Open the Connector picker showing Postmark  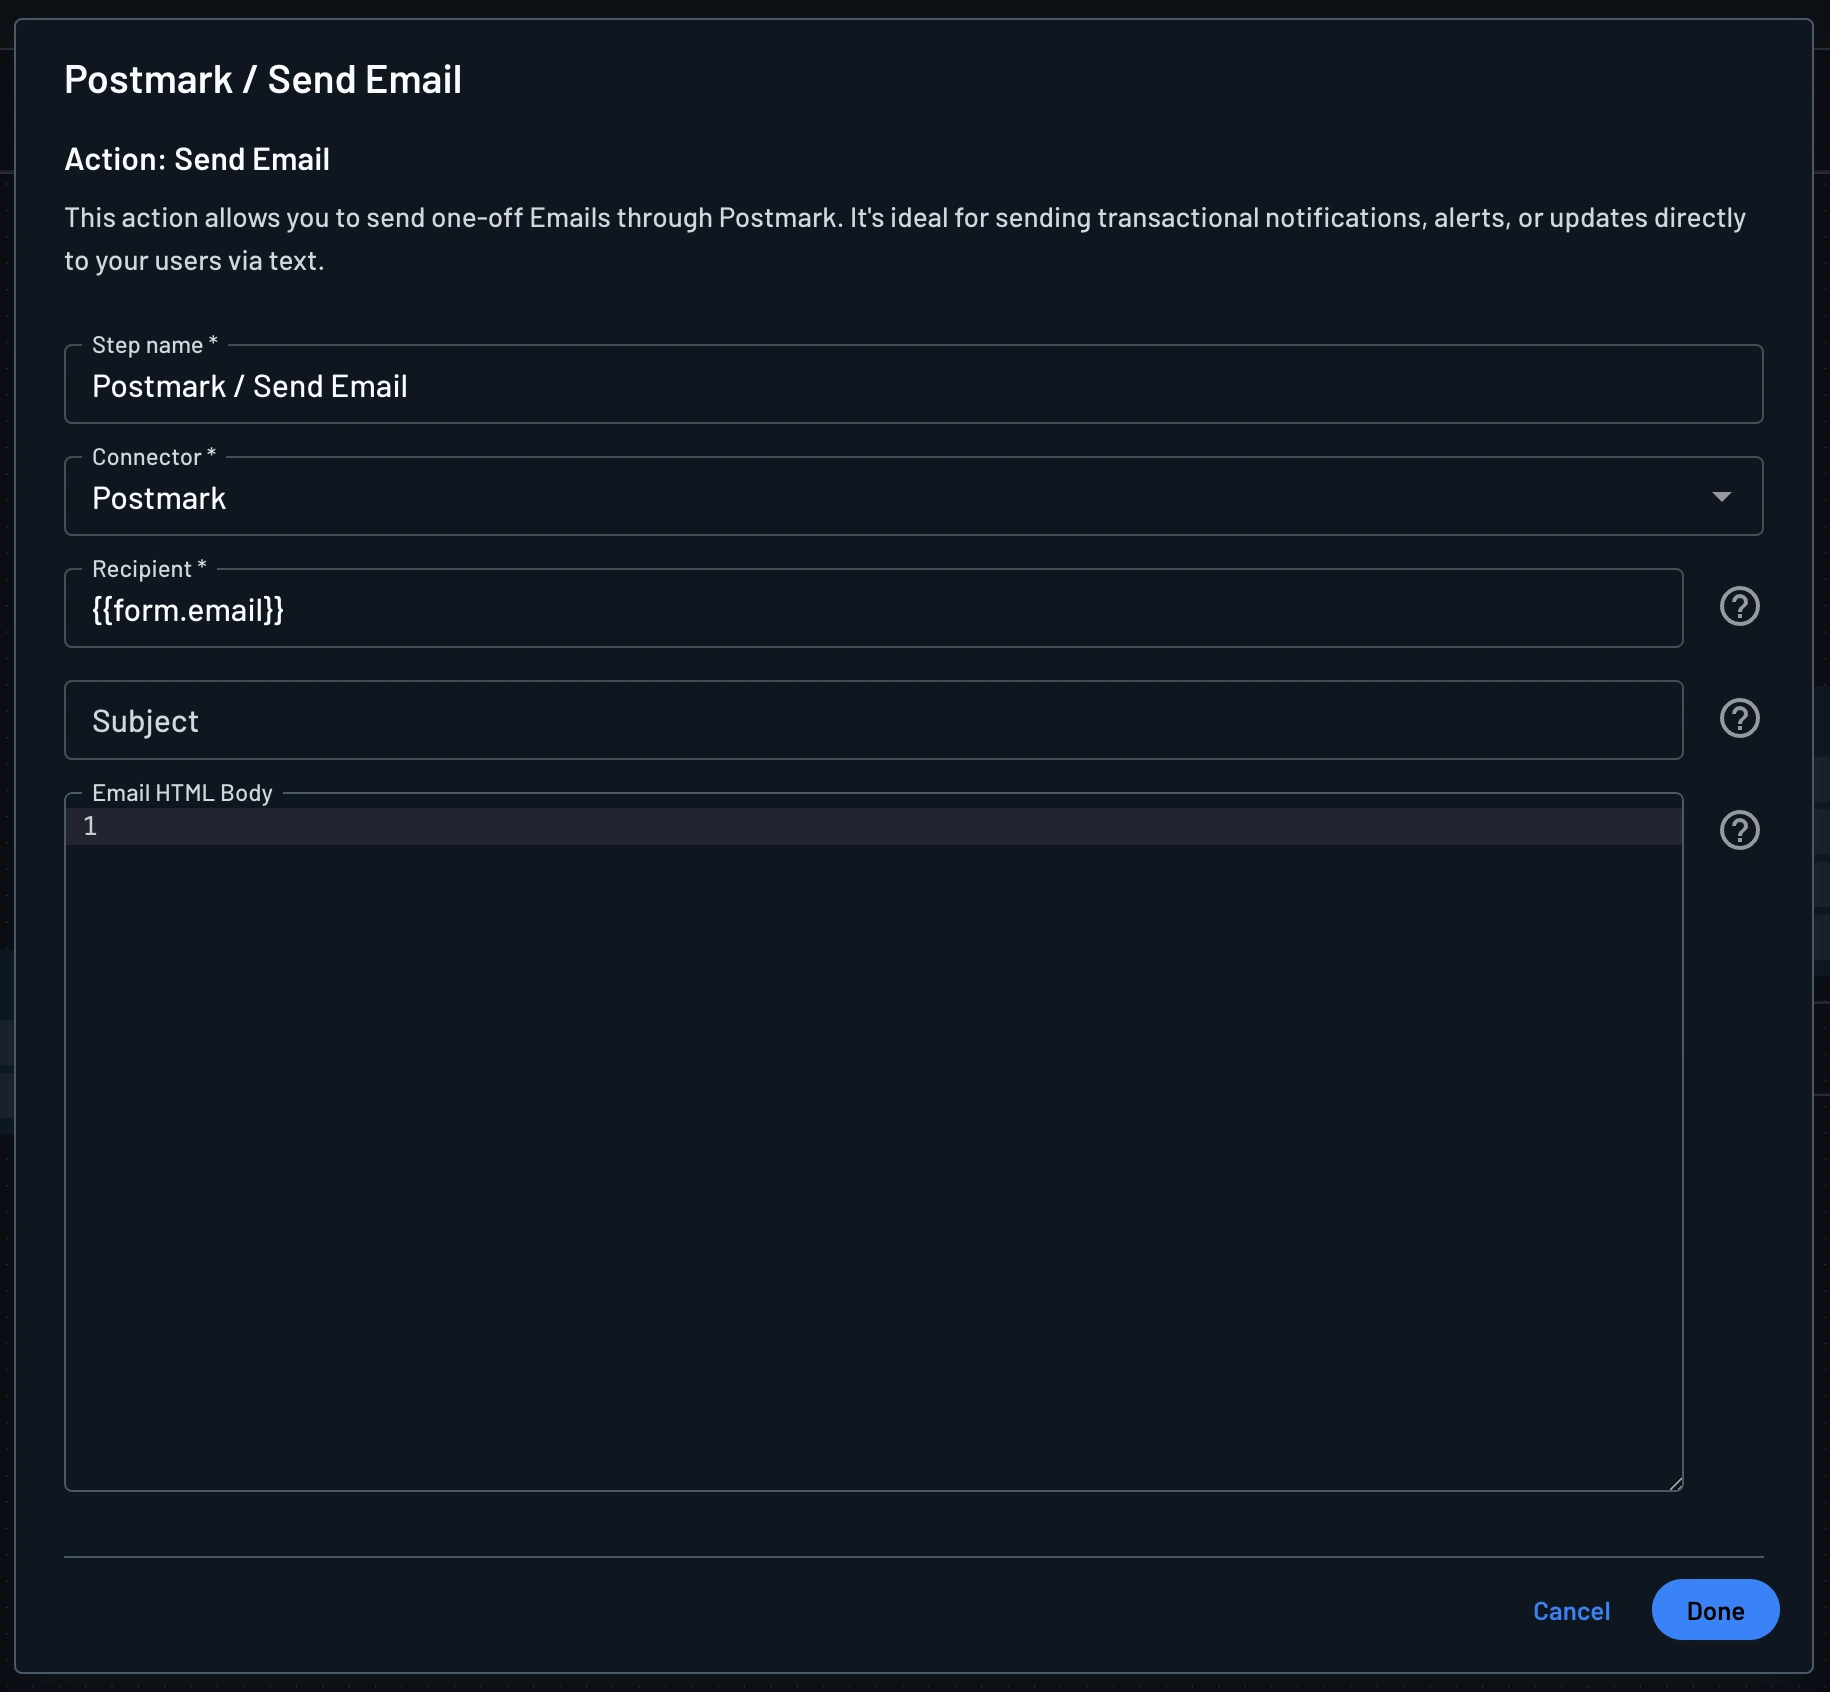1722,496
